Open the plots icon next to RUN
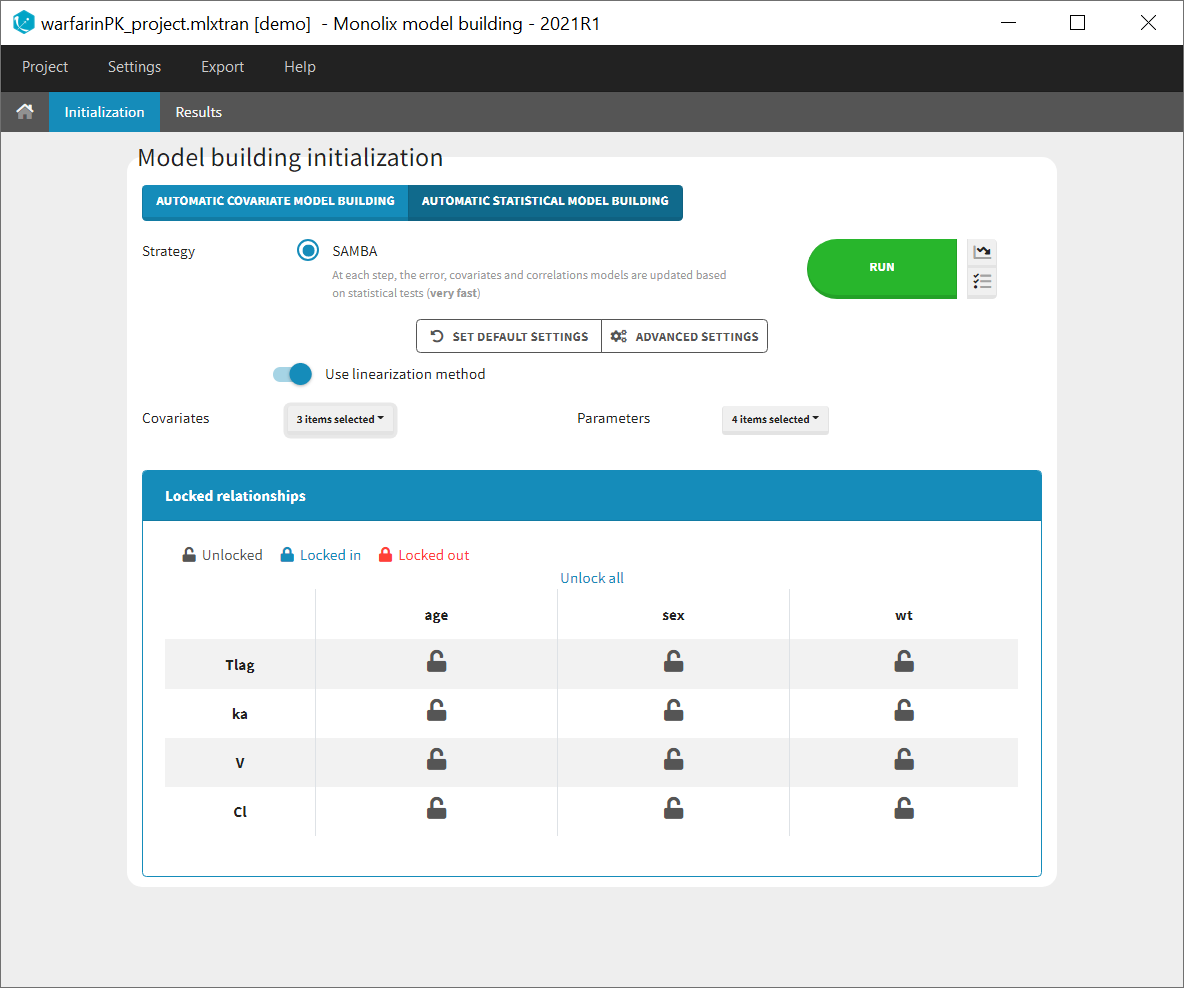The image size is (1184, 988). pyautogui.click(x=981, y=252)
